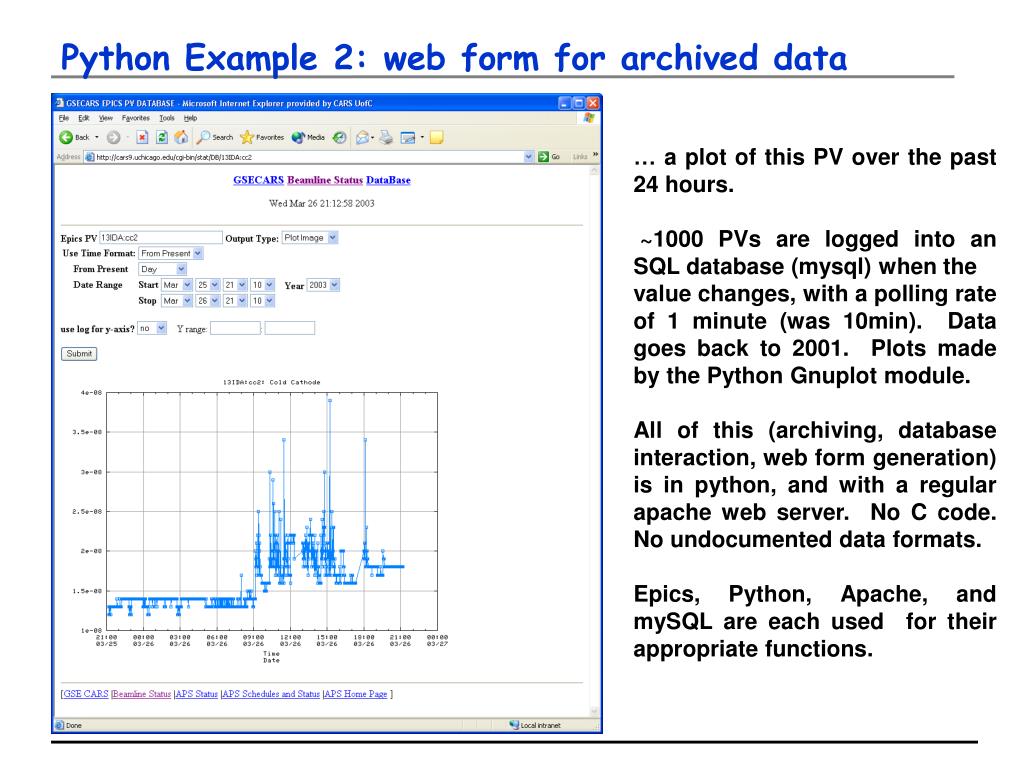Open the Start hour 21 dropdown
The width and height of the screenshot is (1024, 768).
pos(242,285)
